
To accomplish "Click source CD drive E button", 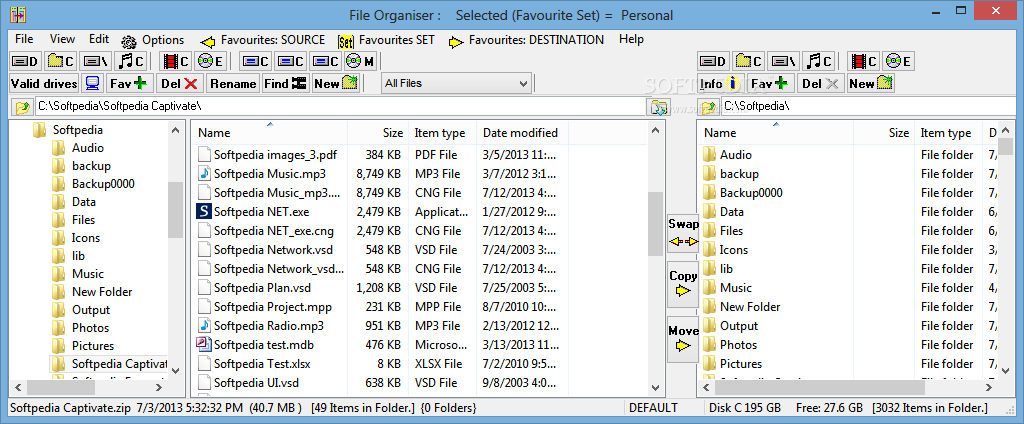I will [x=211, y=61].
